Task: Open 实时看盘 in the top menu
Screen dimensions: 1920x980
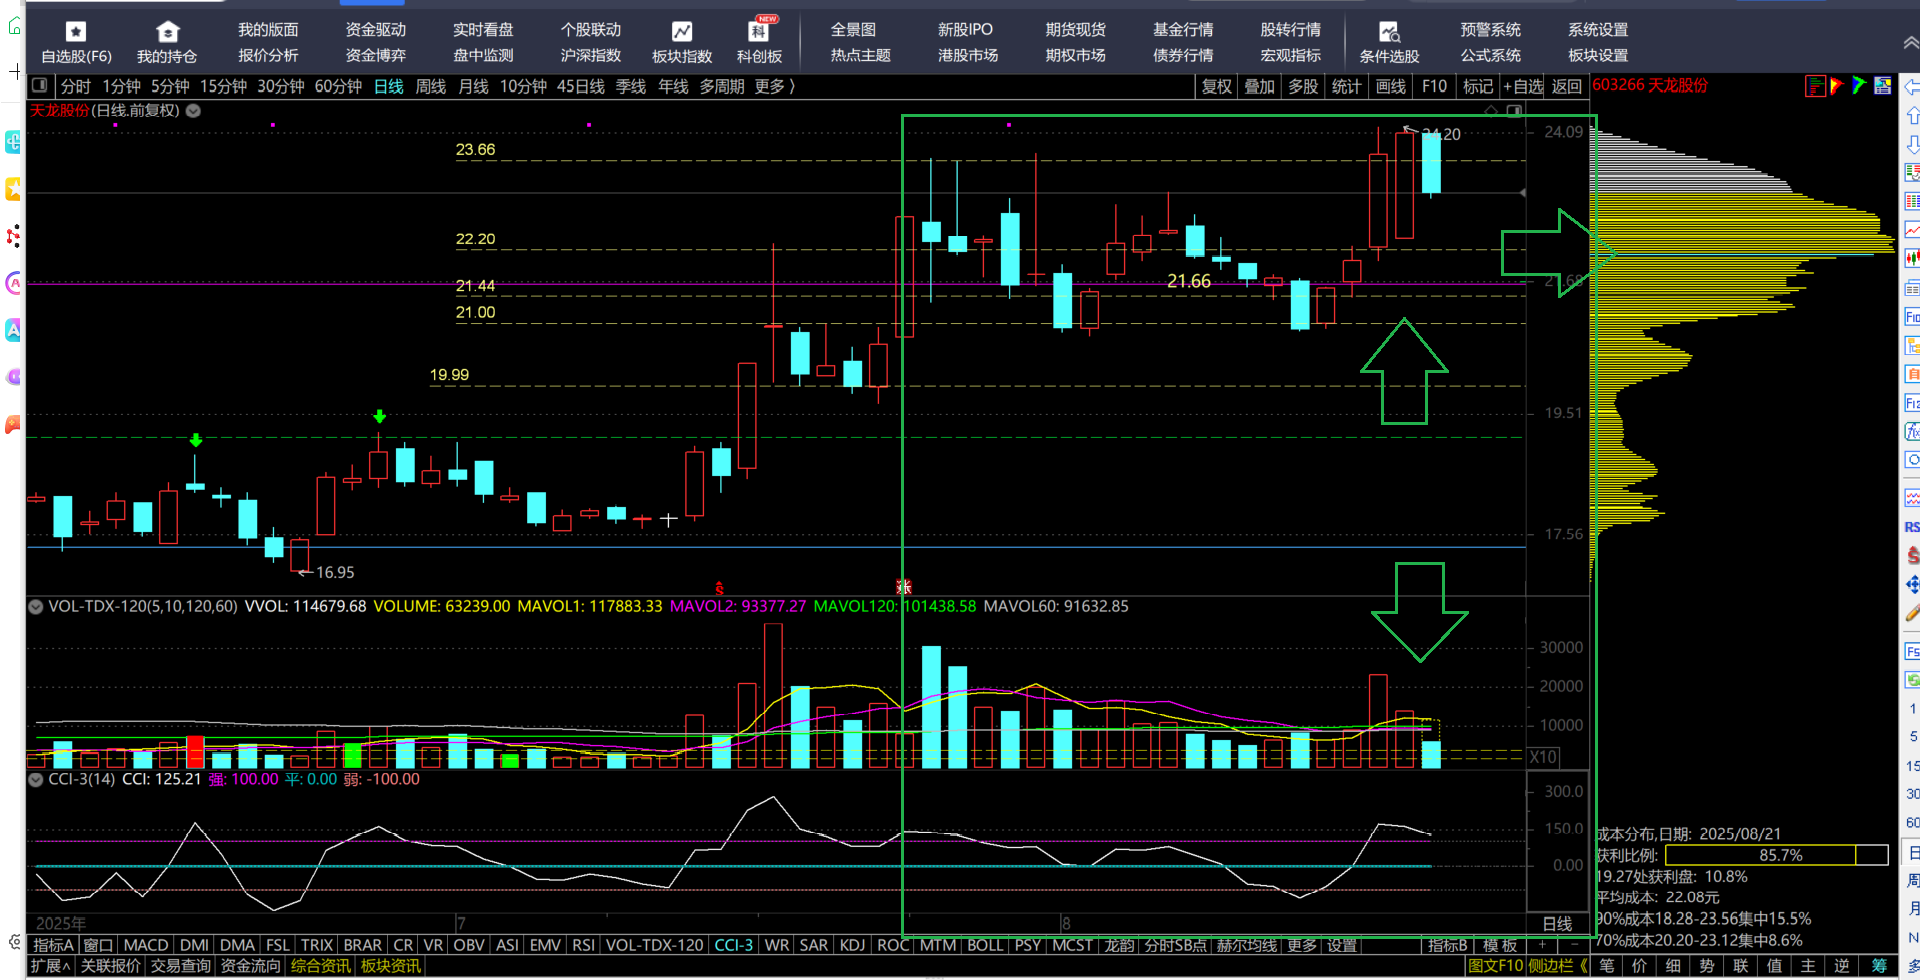Action: 483,30
